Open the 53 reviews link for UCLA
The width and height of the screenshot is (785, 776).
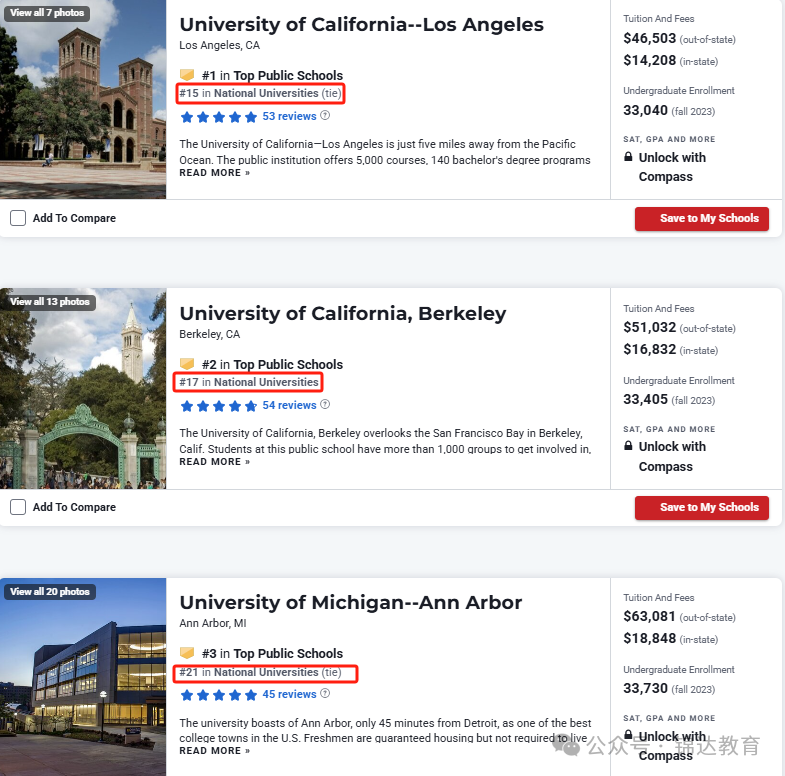tap(289, 116)
